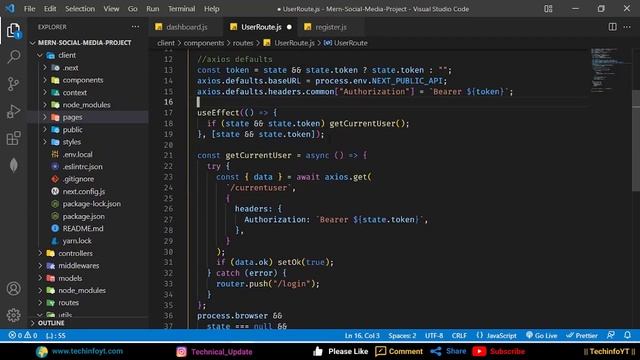Open the File menu

[29, 9]
